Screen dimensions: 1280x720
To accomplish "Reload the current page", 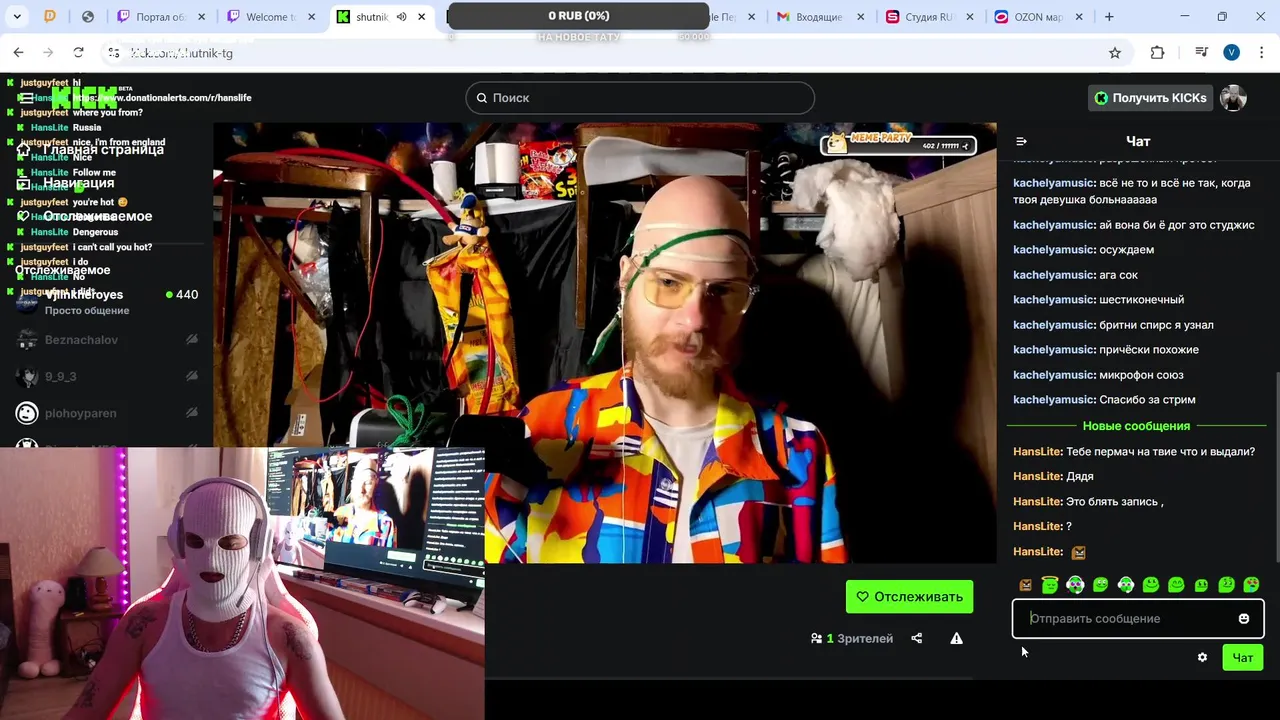I will tap(78, 53).
